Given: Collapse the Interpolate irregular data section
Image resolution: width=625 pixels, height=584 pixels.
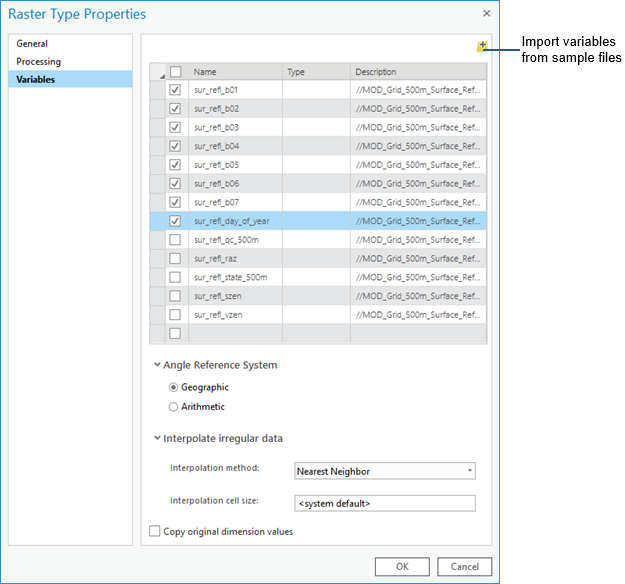Looking at the screenshot, I should [157, 438].
